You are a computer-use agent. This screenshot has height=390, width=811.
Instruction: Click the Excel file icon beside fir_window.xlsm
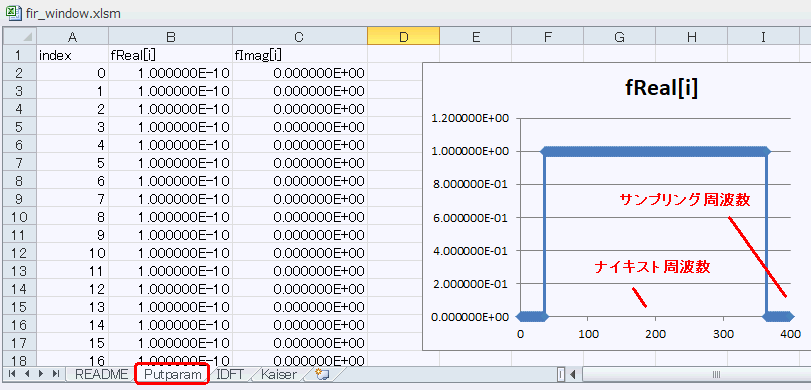(14, 12)
